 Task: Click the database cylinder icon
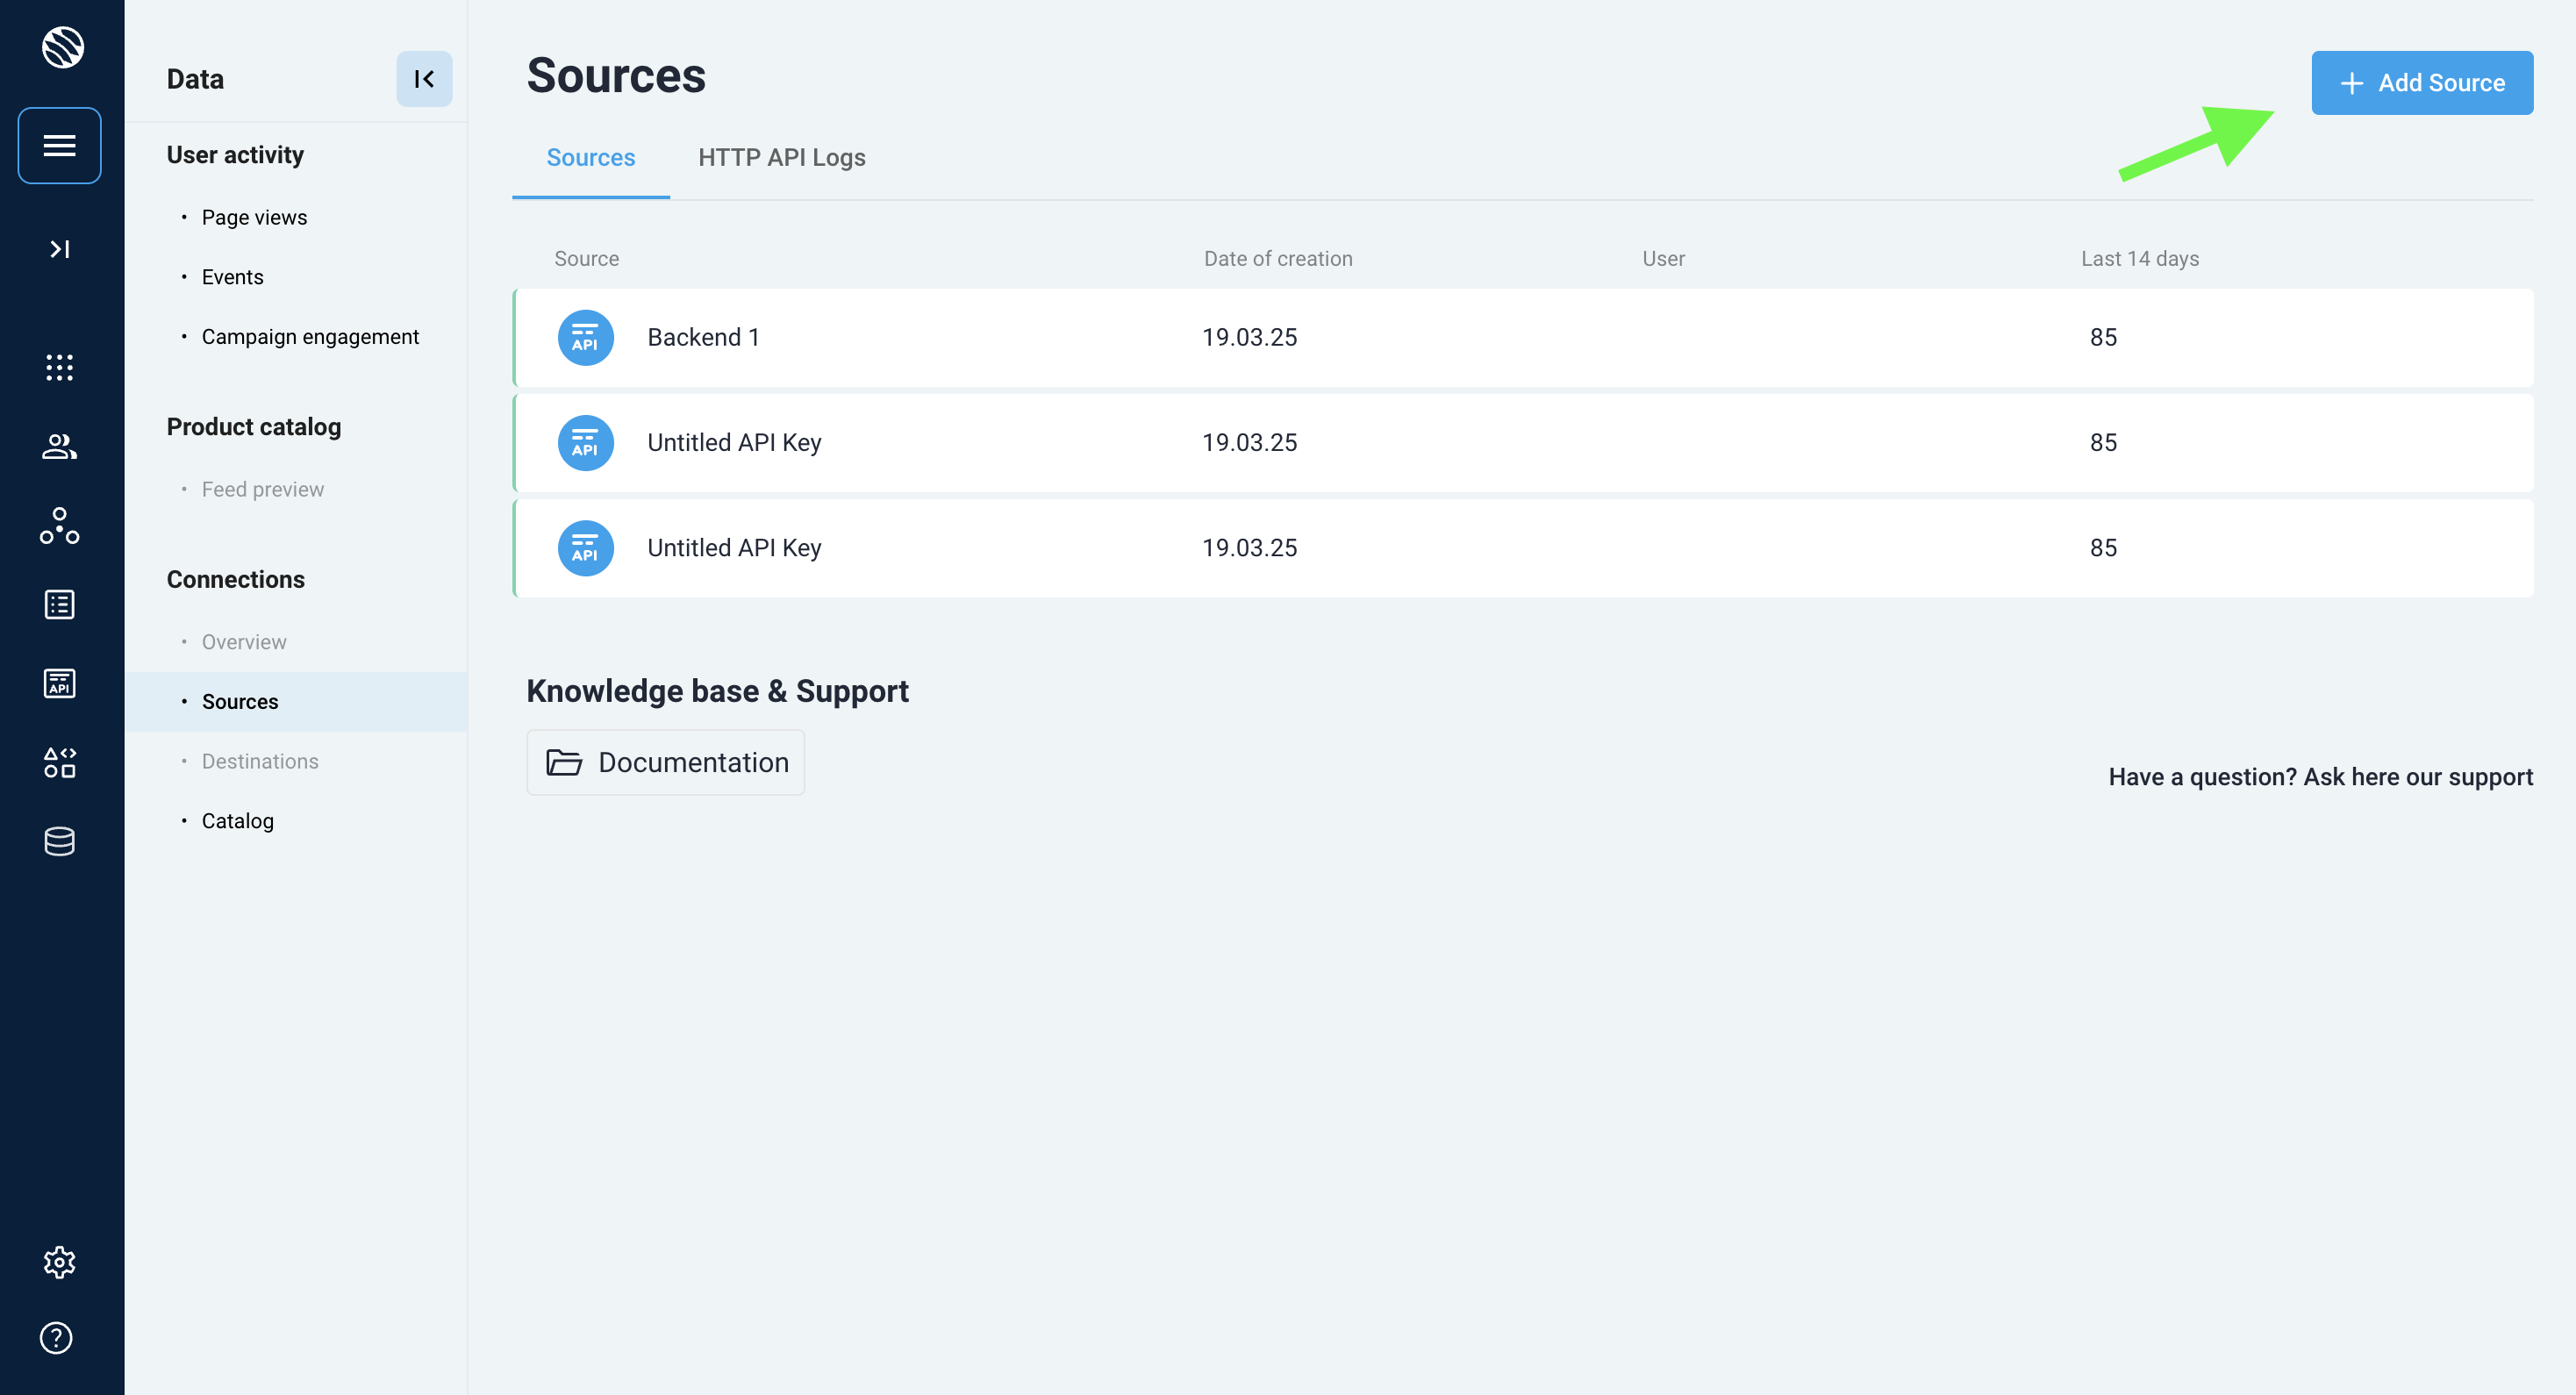coord(59,841)
